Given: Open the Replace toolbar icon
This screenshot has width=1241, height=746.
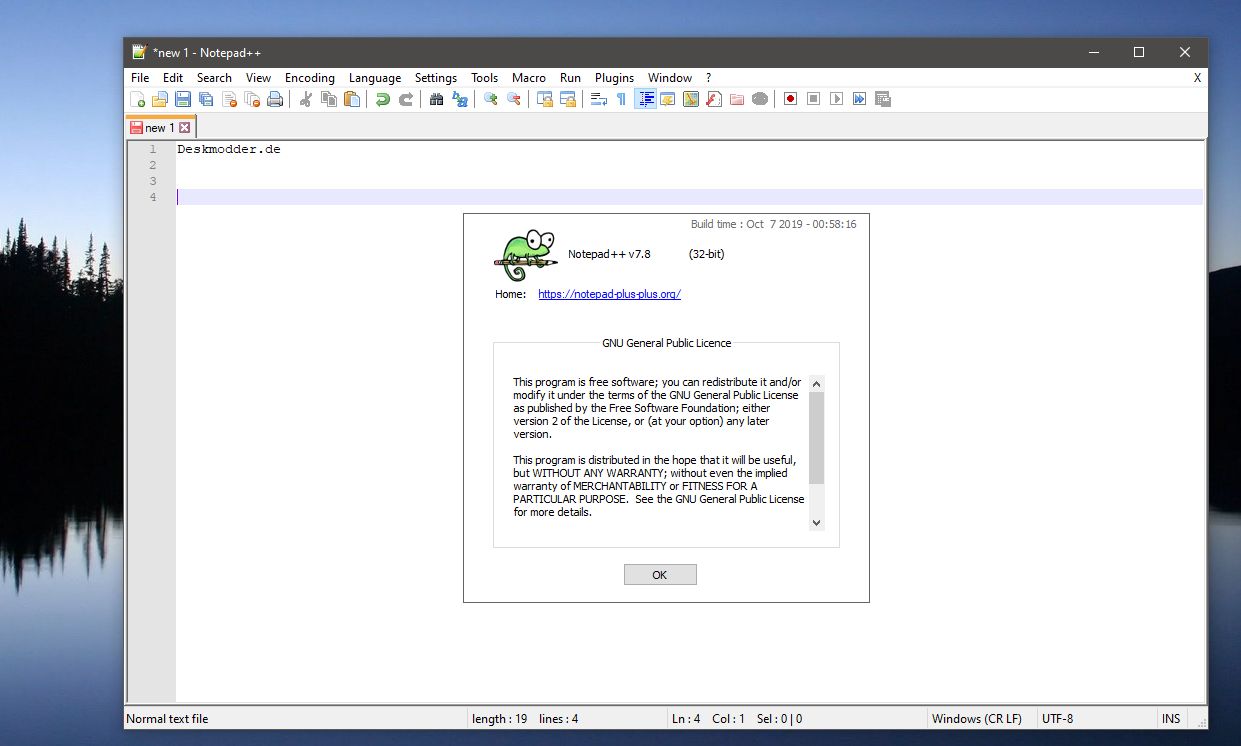Looking at the screenshot, I should coord(460,99).
